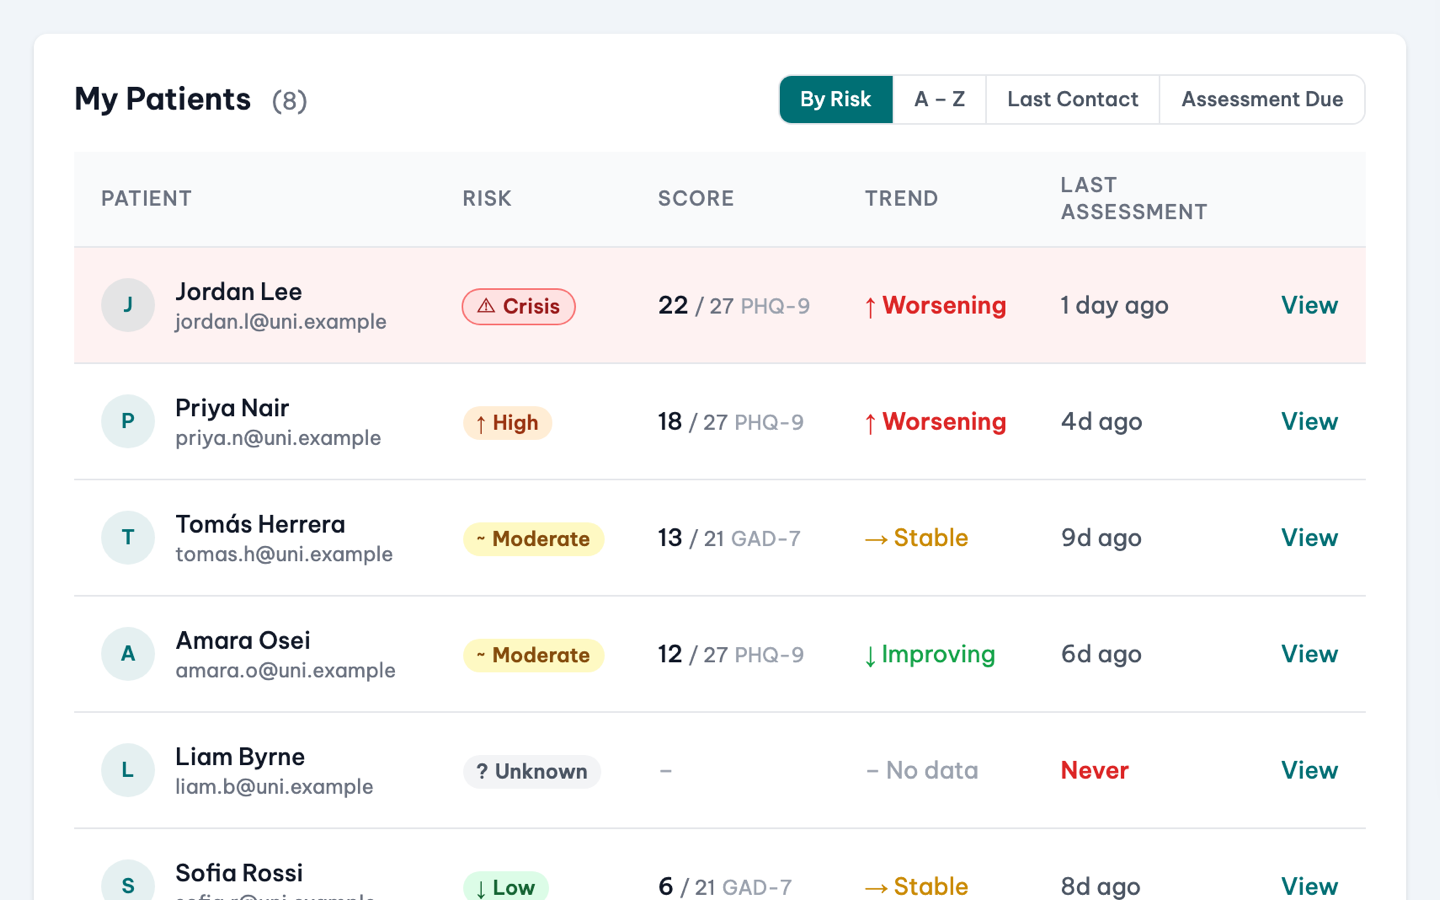Click Tomás Herrera's T avatar

click(128, 537)
